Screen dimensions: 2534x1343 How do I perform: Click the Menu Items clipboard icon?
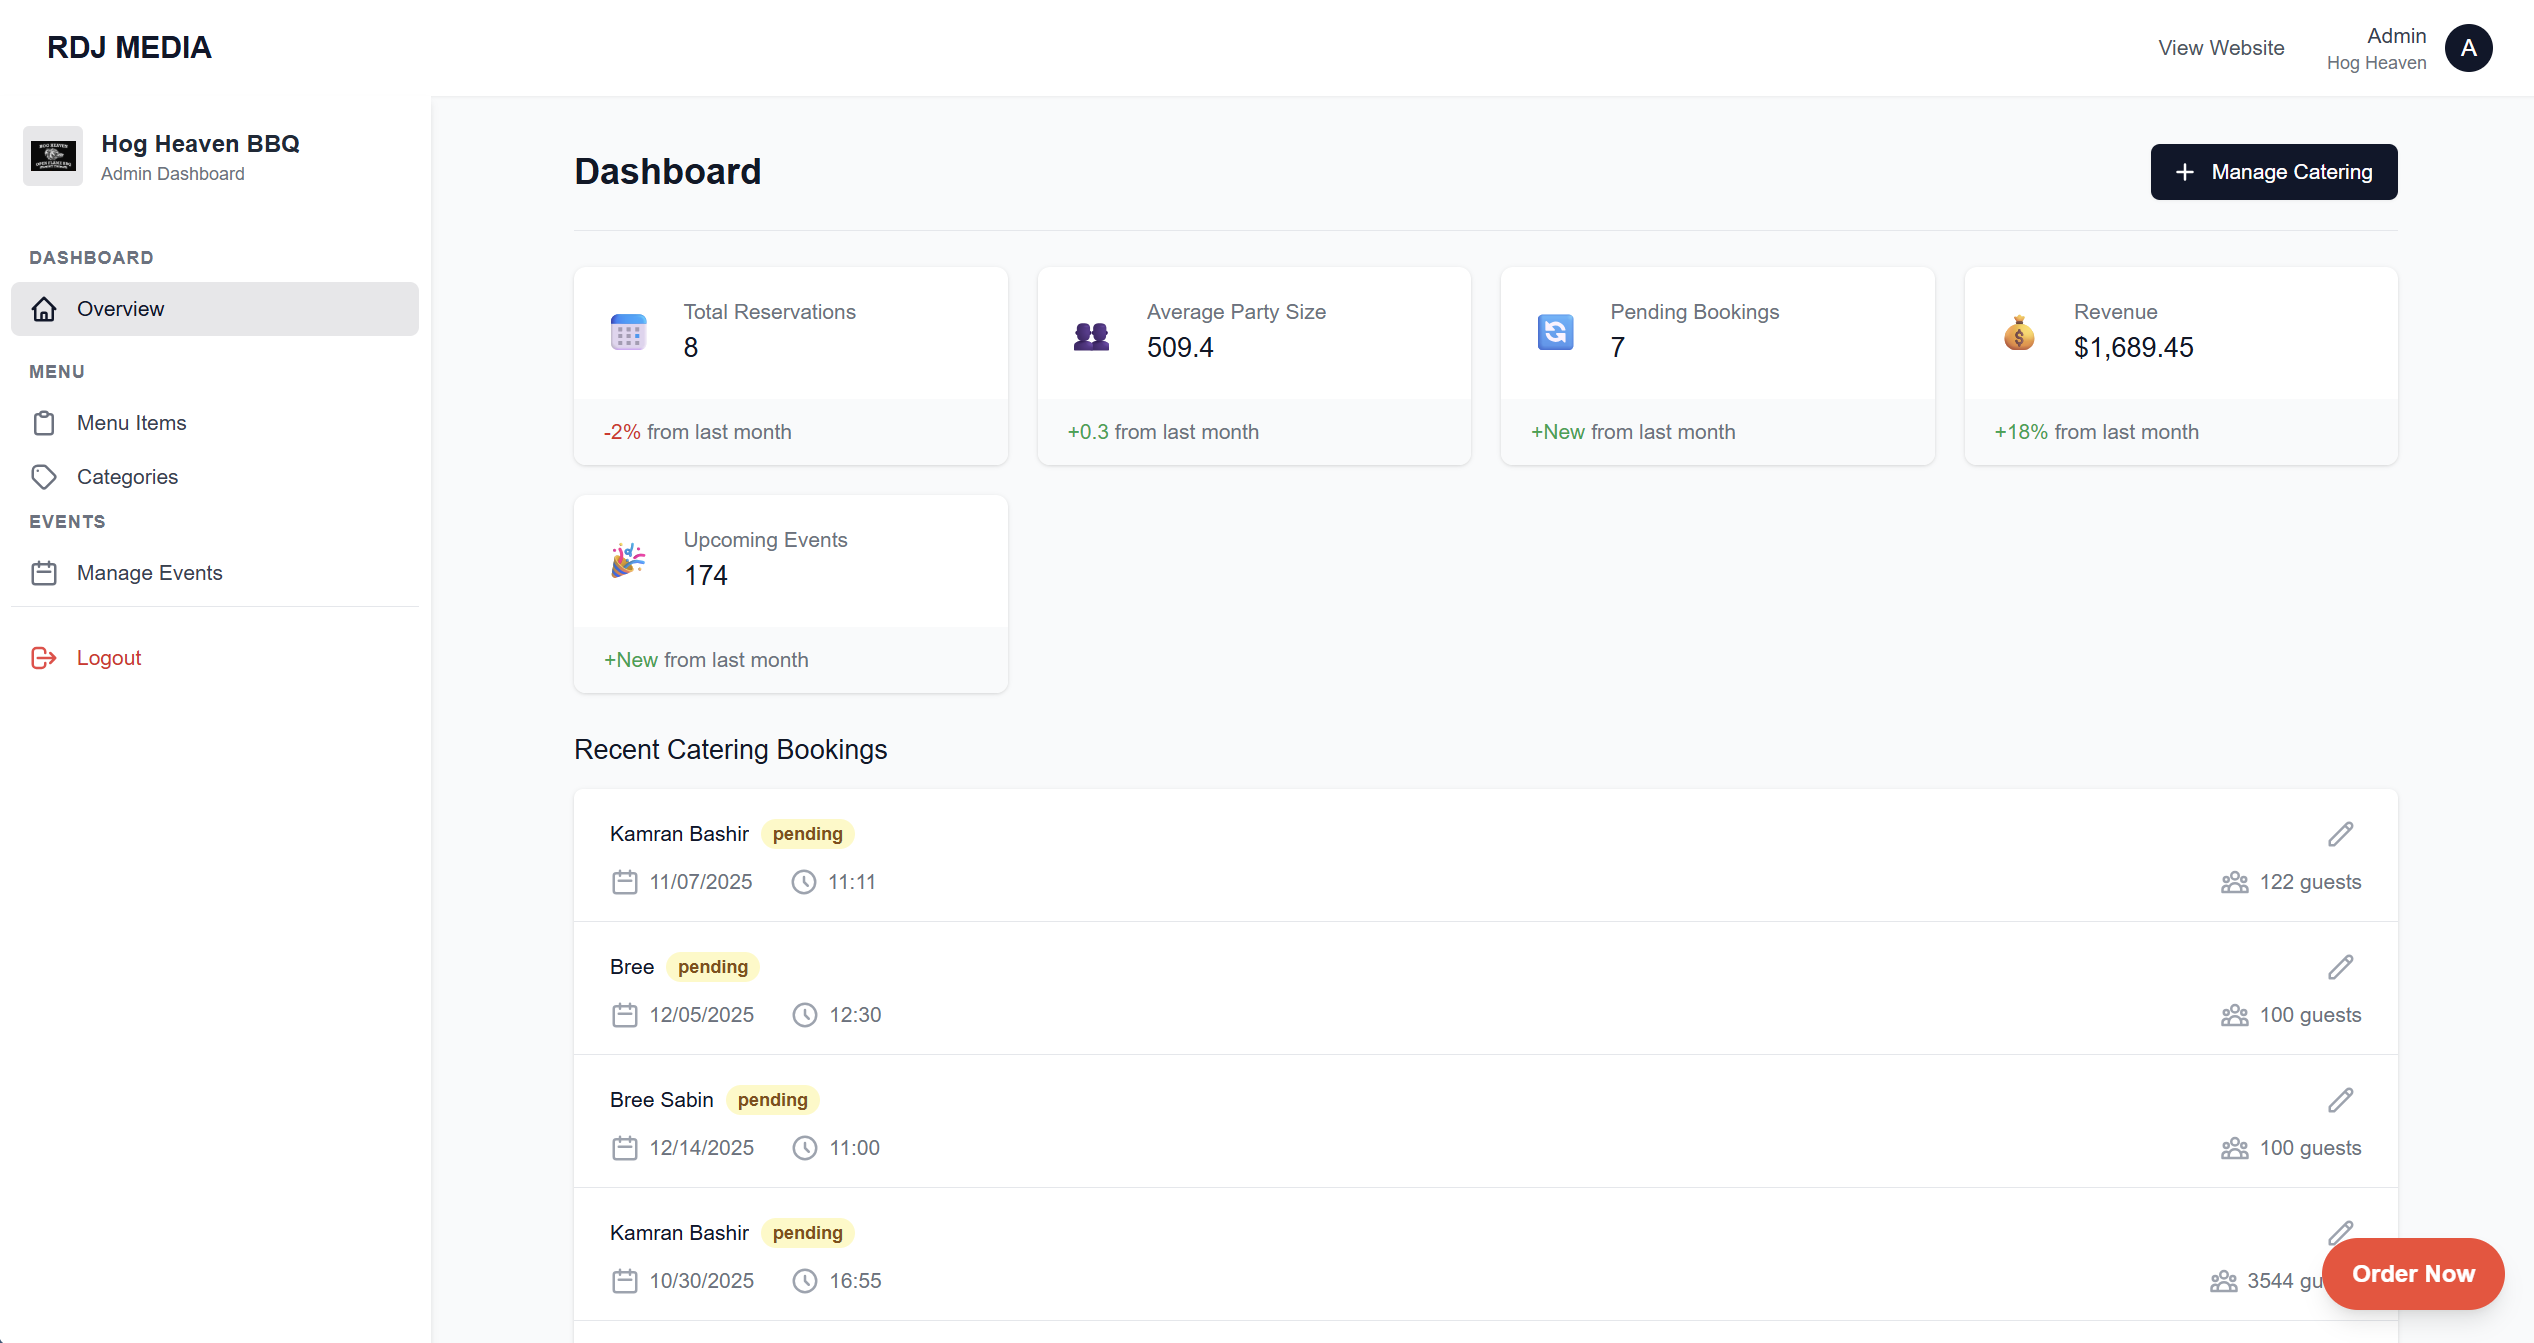tap(44, 422)
